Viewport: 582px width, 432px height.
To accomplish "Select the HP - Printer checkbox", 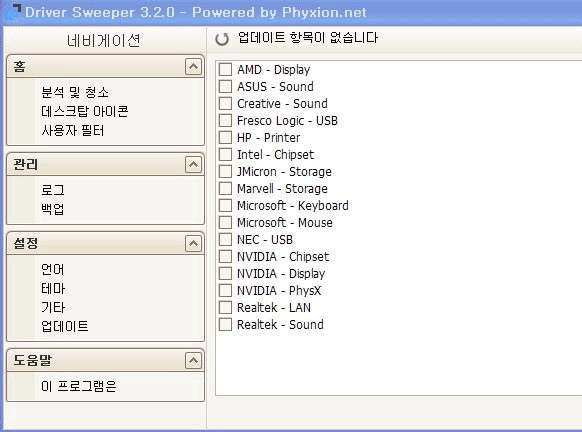I will coord(225,138).
